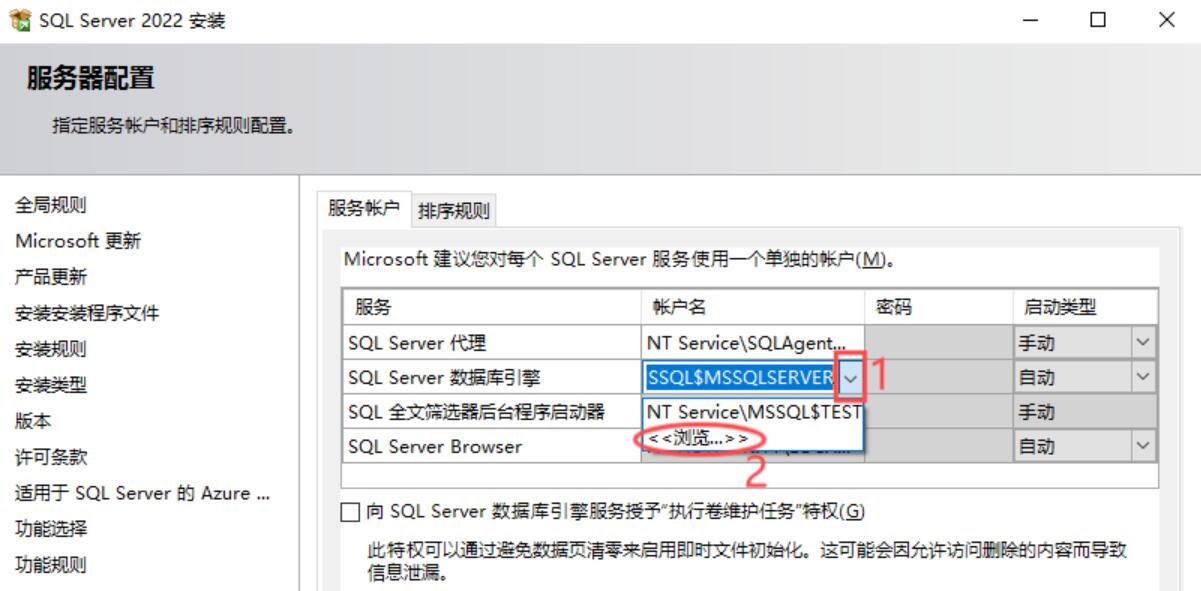Image resolution: width=1201 pixels, height=591 pixels.
Task: Click the 手动 startup value for 全文筛选器
Action: [x=1085, y=412]
